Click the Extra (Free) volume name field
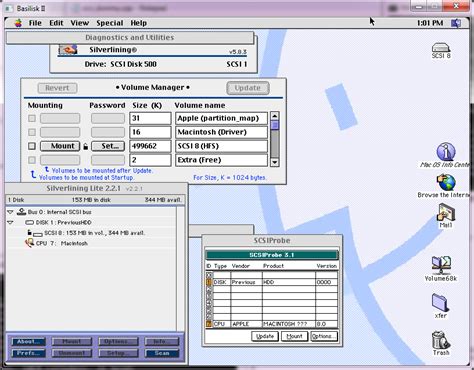474x370 pixels. 221,160
